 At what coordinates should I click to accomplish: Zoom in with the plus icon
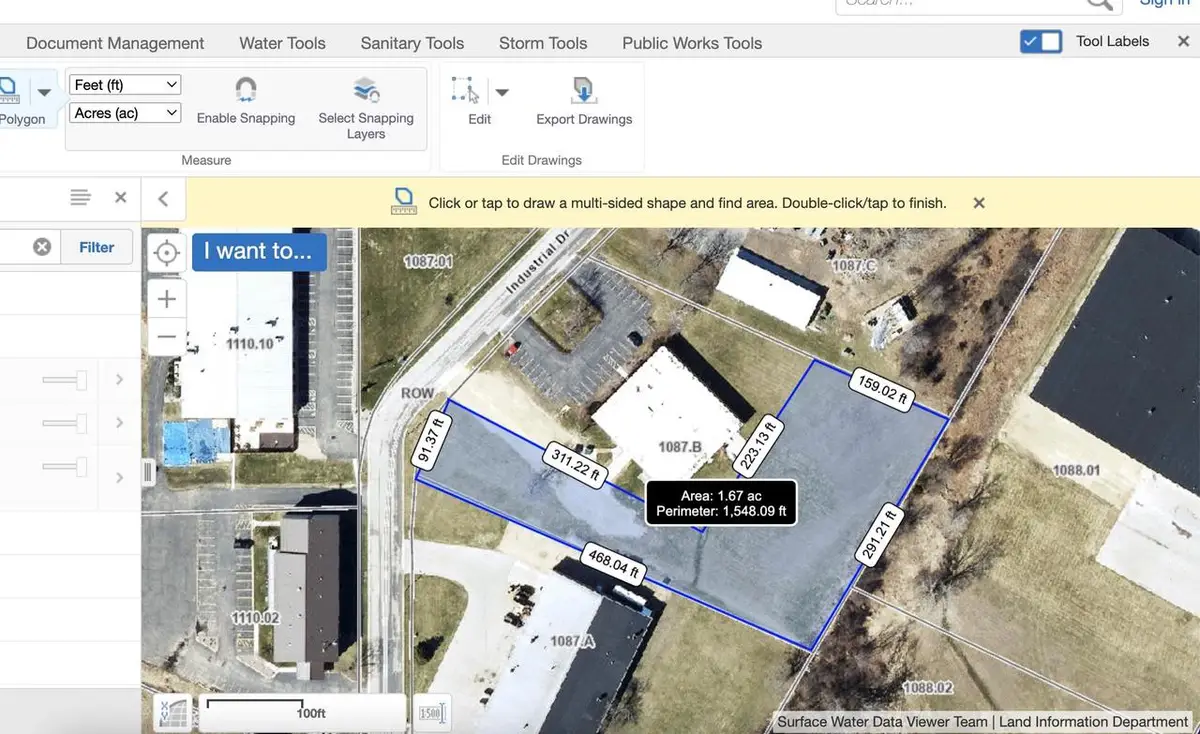pos(166,298)
